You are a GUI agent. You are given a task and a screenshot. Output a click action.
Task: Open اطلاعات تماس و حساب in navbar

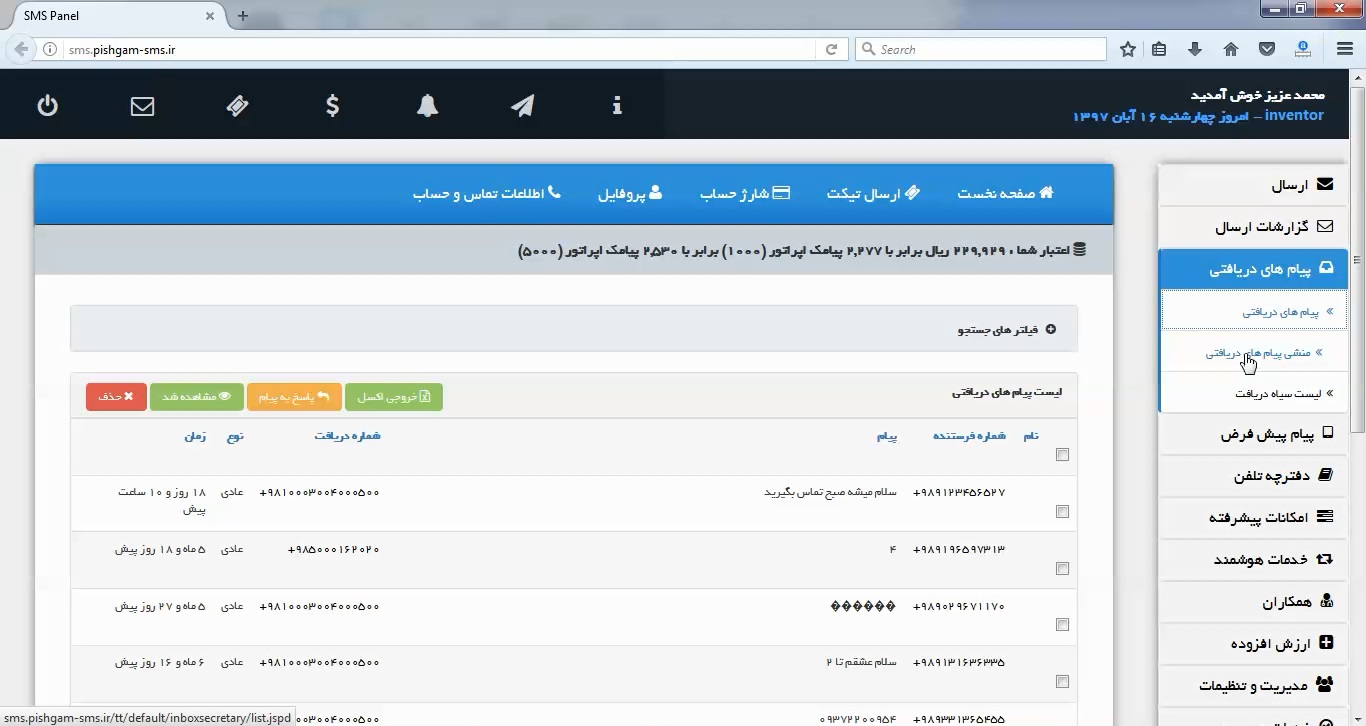click(x=487, y=193)
